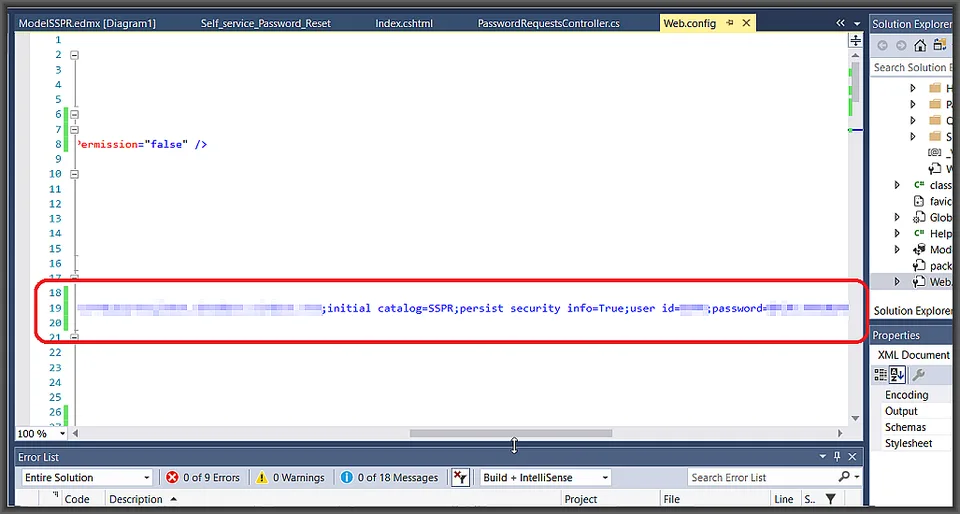
Task: Switch to Index.cshtml tab
Action: 404,23
